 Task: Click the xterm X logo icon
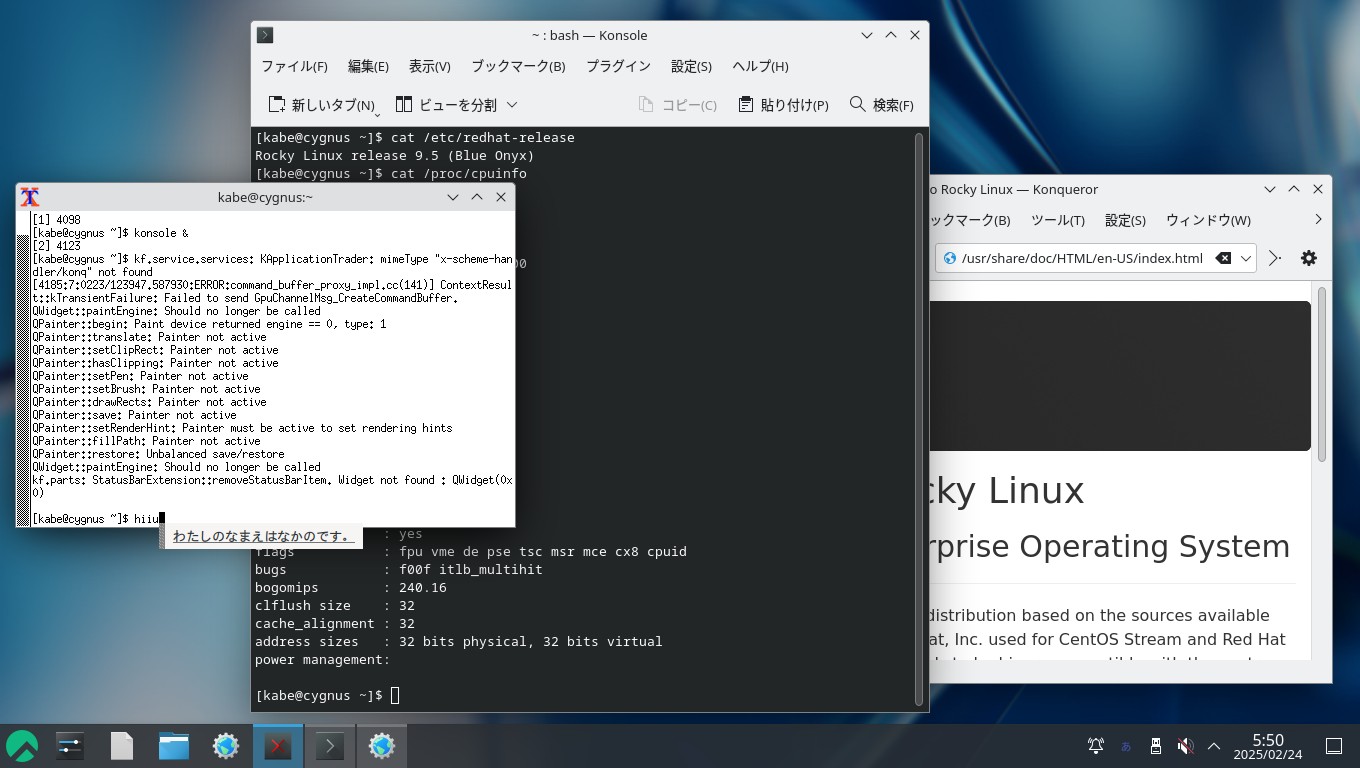pos(30,197)
